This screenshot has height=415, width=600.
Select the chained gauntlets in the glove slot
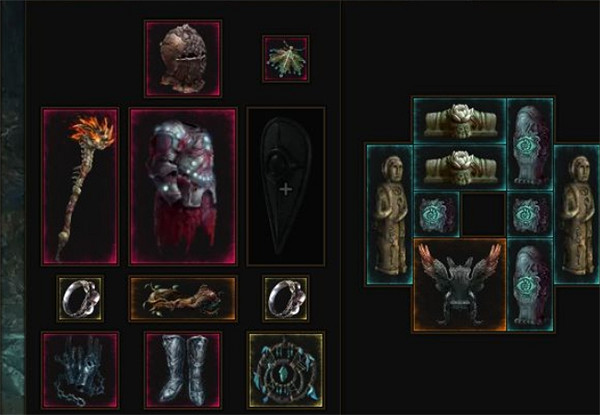[x=80, y=370]
